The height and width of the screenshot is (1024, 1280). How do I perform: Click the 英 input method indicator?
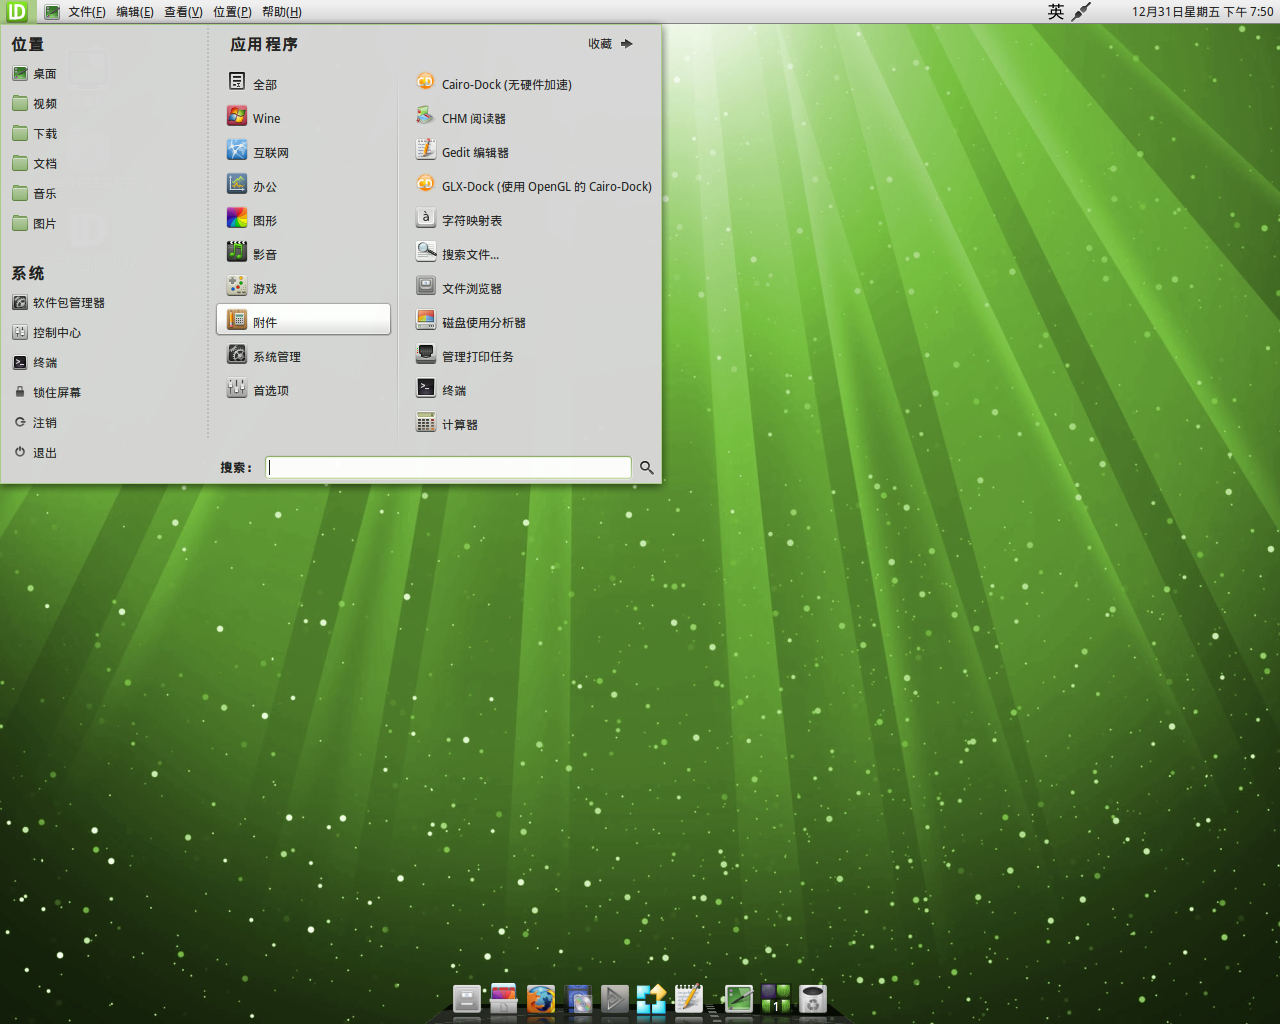[x=1056, y=12]
